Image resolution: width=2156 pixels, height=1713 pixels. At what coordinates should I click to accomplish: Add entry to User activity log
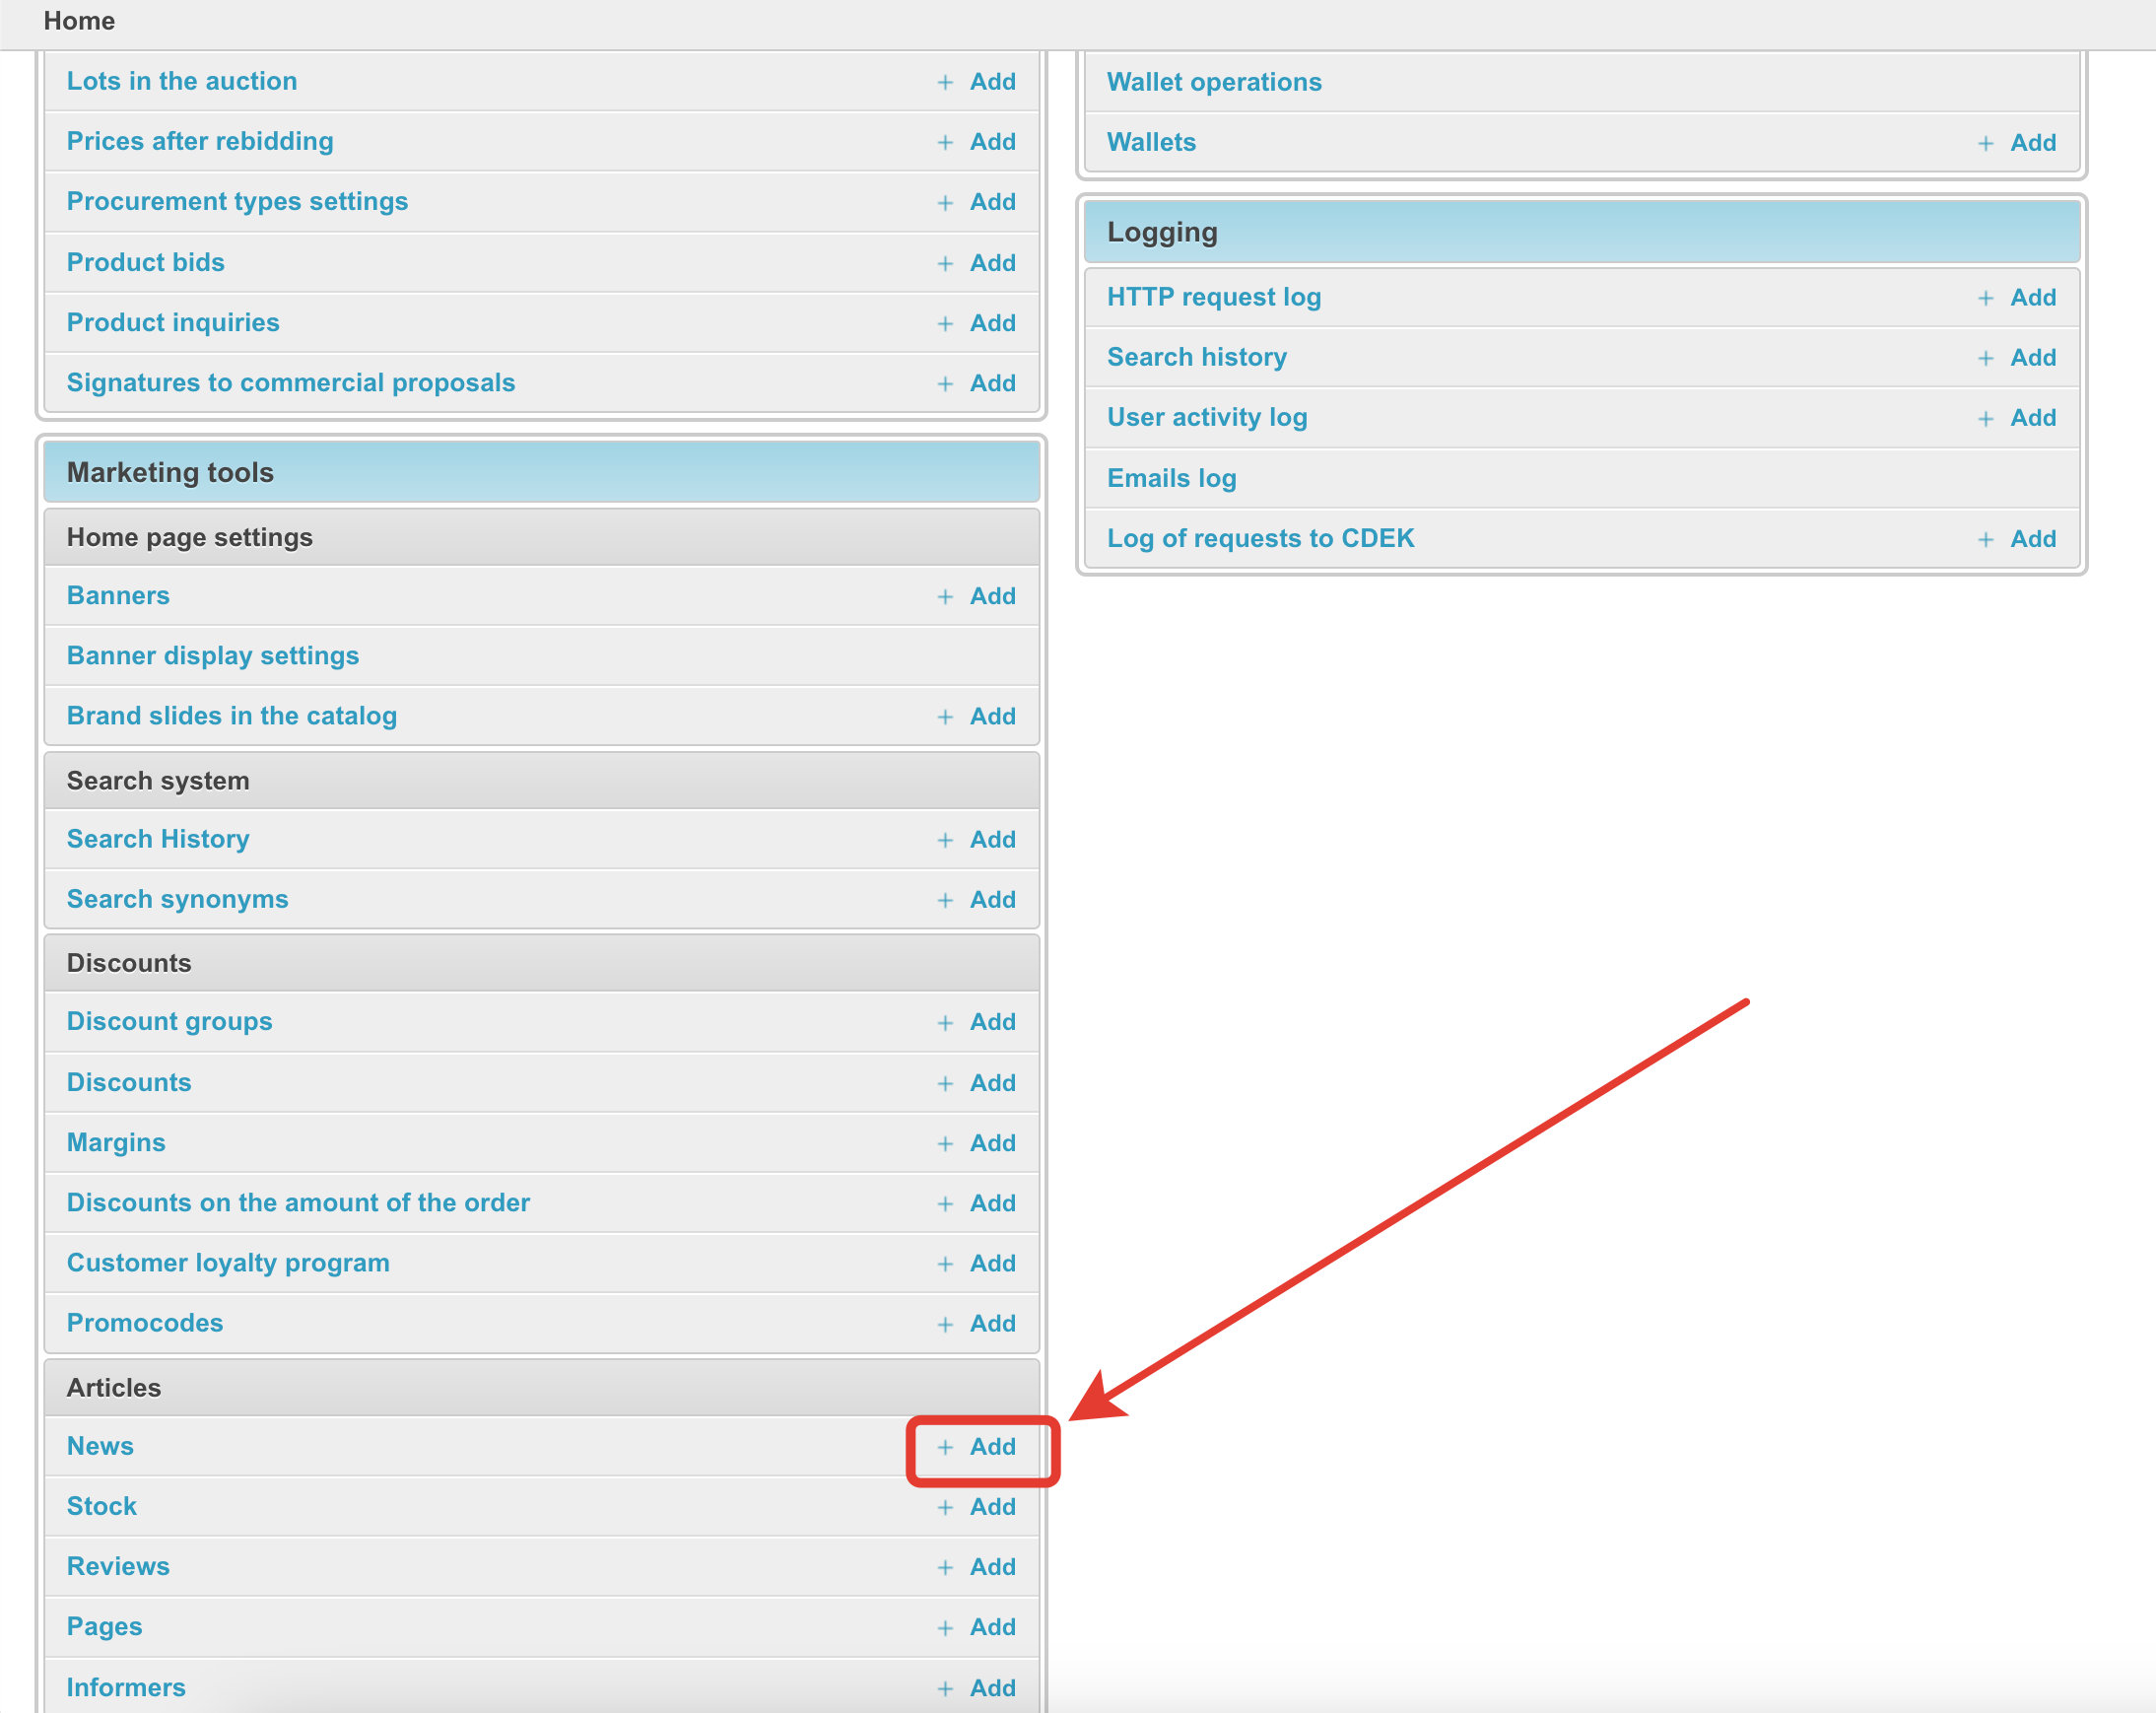2032,418
